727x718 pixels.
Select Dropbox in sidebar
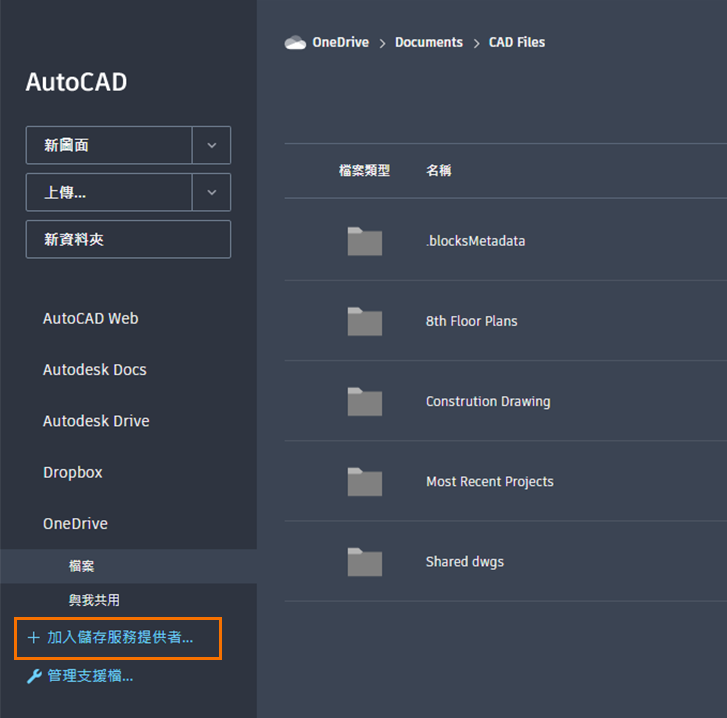(x=72, y=472)
